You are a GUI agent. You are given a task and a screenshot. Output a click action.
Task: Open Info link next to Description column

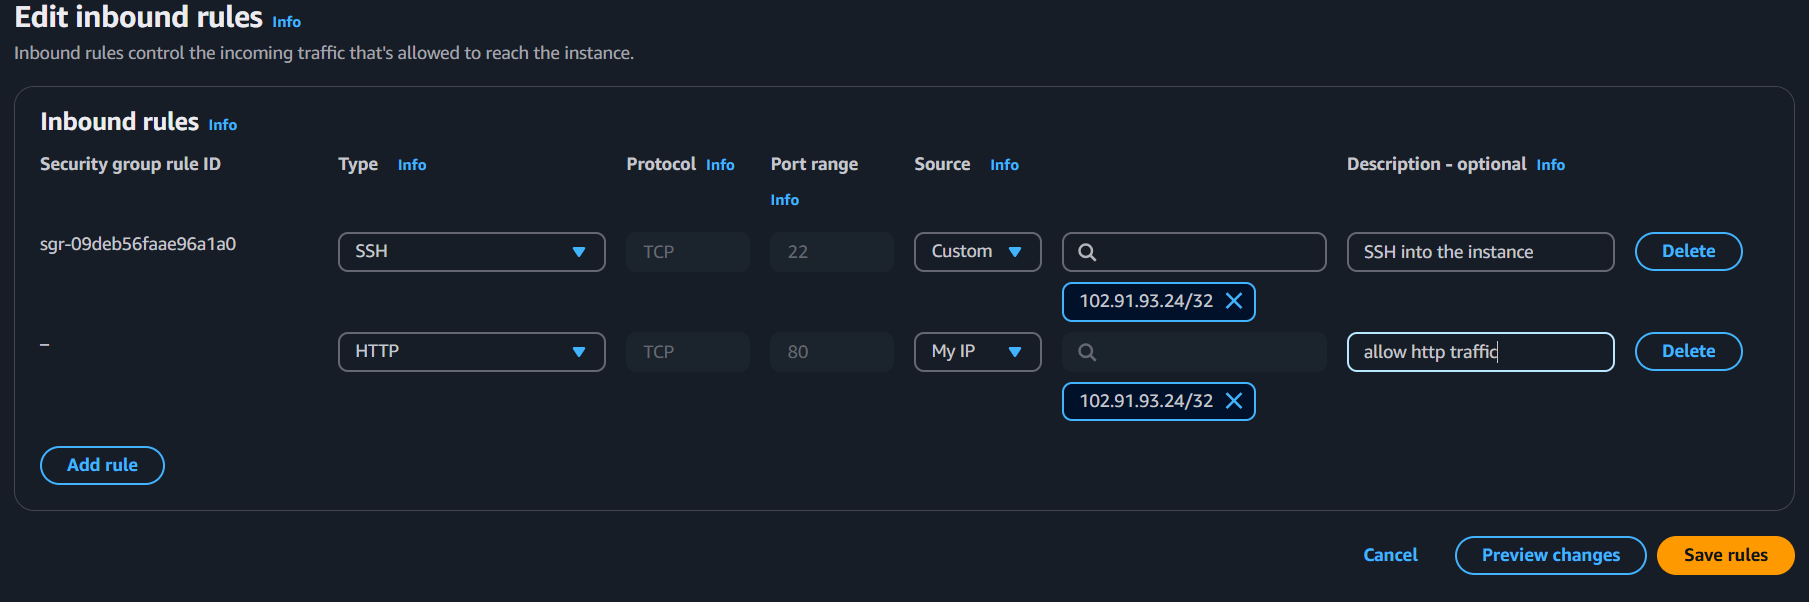click(1551, 165)
